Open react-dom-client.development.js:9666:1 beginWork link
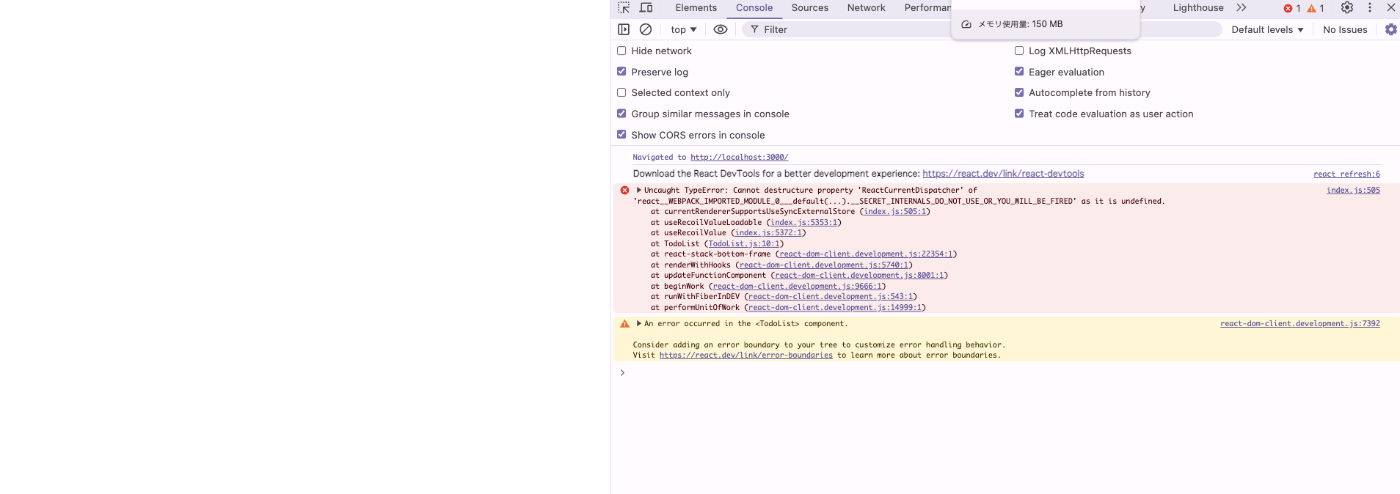 pyautogui.click(x=796, y=286)
